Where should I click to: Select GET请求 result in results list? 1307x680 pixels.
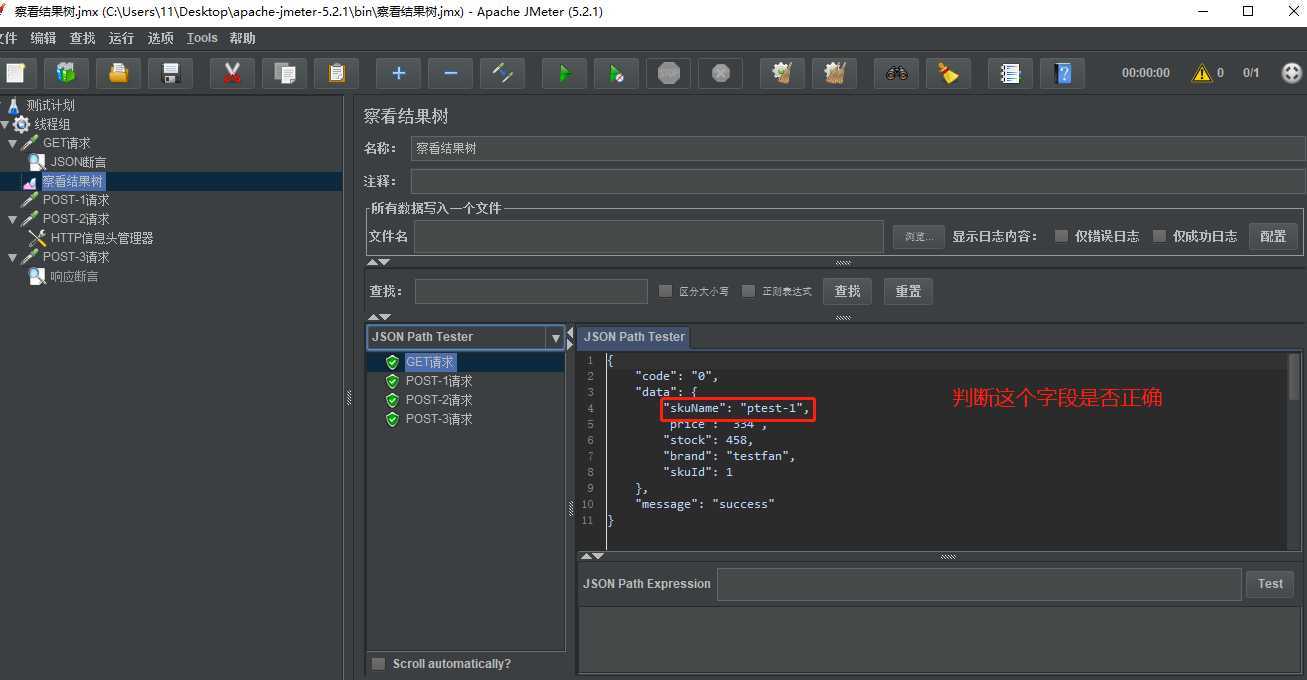430,362
